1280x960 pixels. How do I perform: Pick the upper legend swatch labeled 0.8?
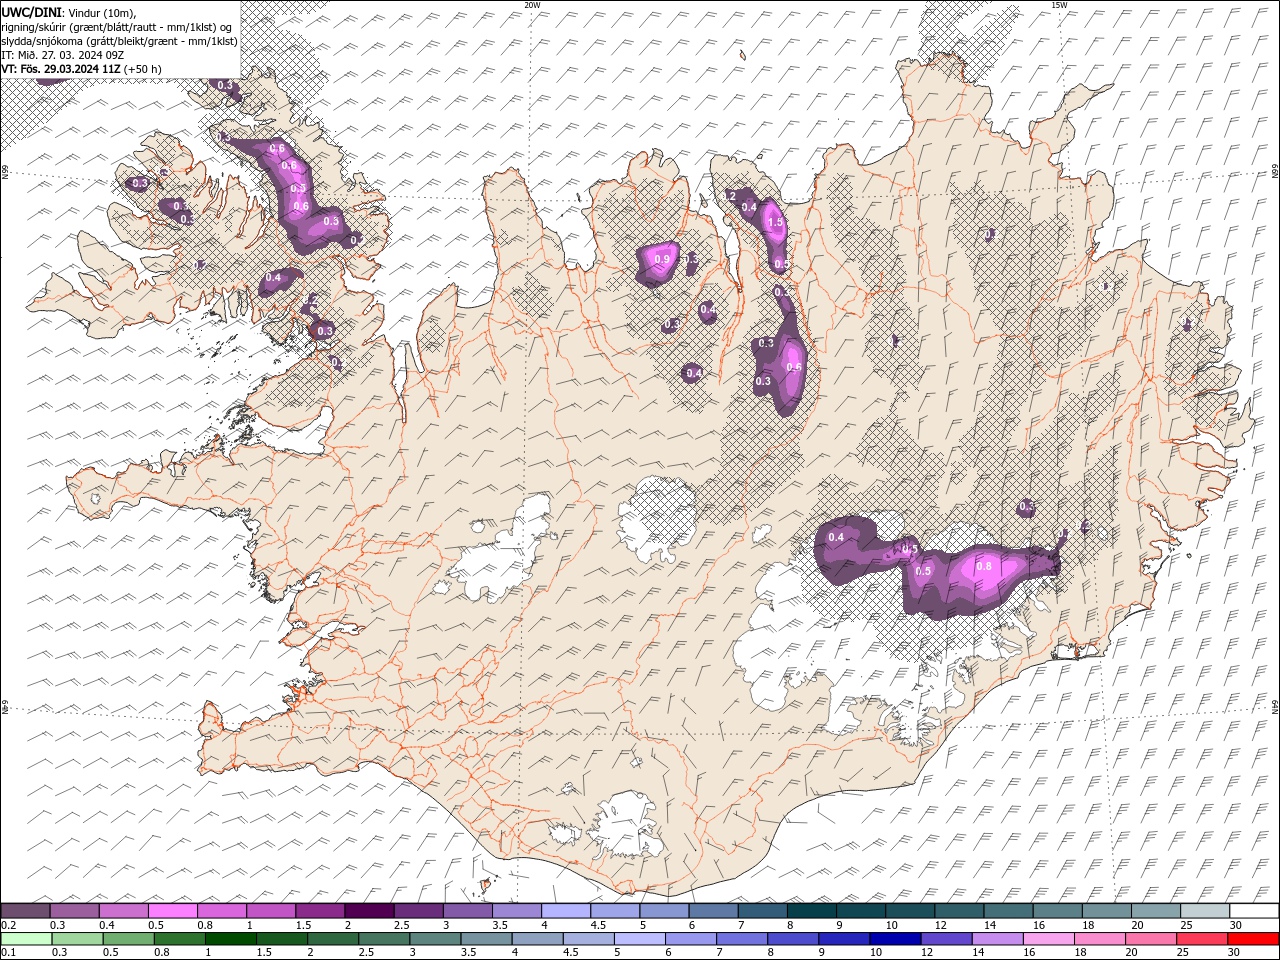pyautogui.click(x=222, y=911)
